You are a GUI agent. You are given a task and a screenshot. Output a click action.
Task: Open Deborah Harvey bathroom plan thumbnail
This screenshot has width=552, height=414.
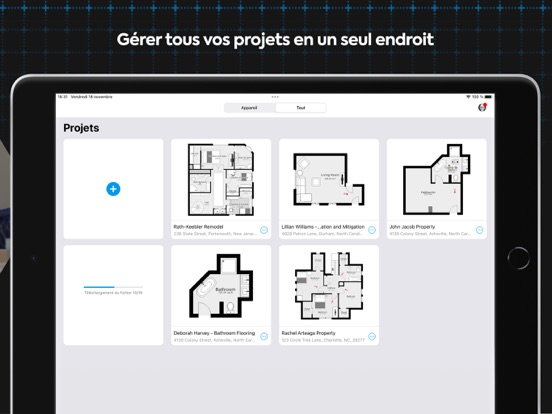click(x=221, y=286)
